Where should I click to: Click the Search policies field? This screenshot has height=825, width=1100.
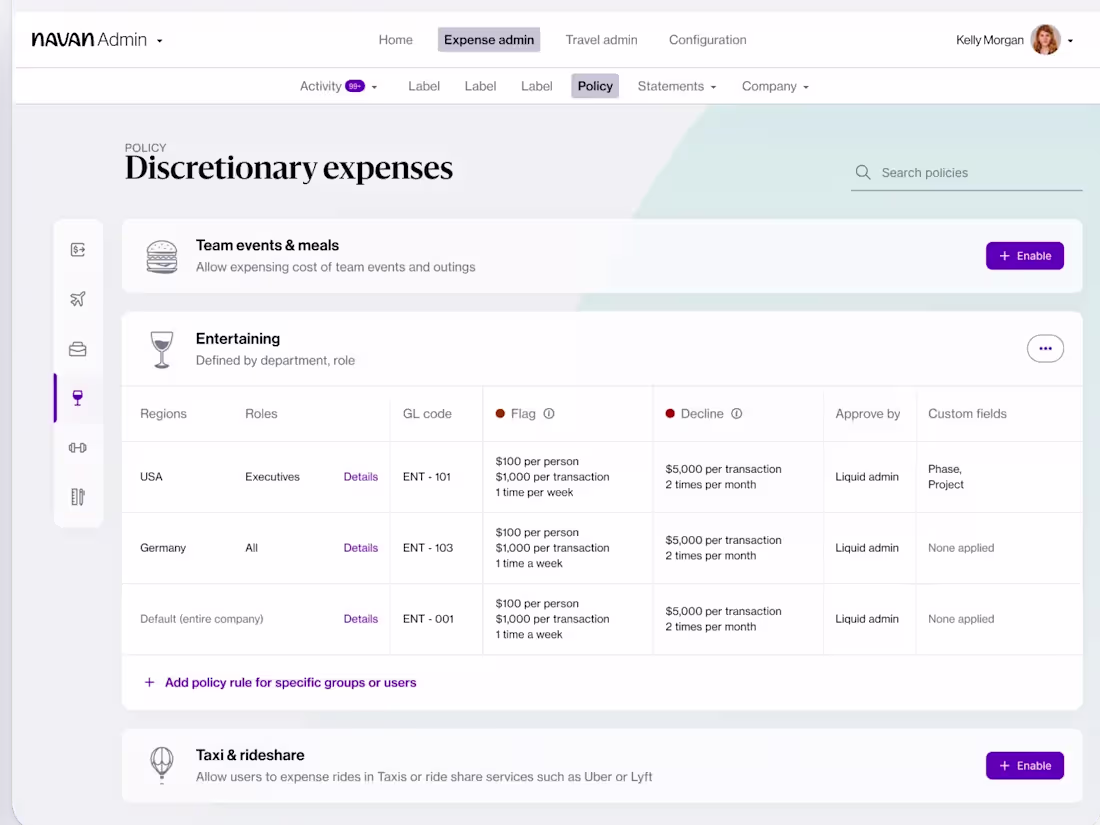click(966, 173)
